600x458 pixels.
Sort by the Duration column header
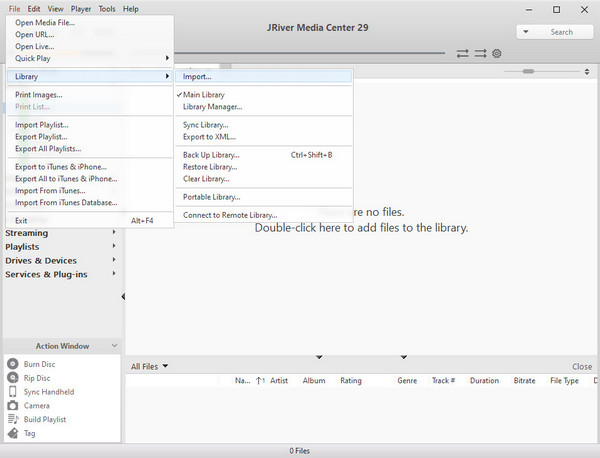click(x=484, y=380)
